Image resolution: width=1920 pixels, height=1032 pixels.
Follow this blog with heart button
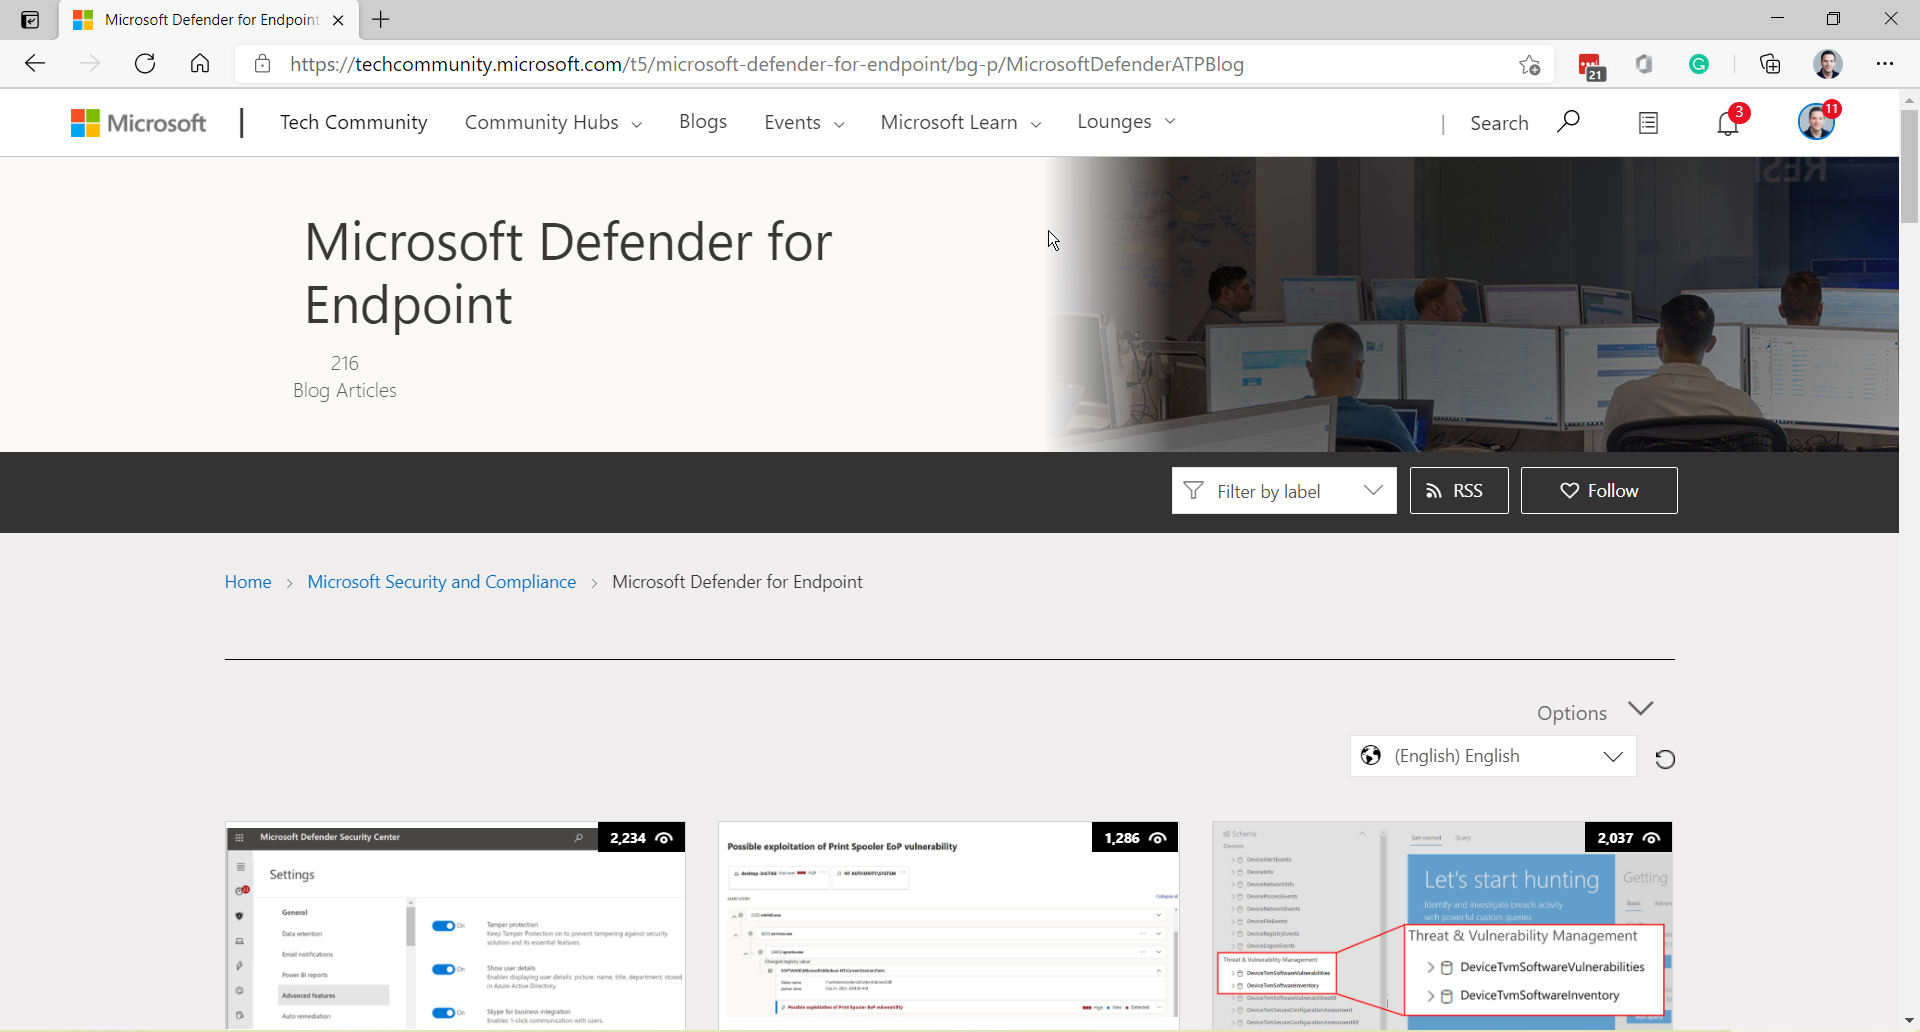coord(1599,490)
